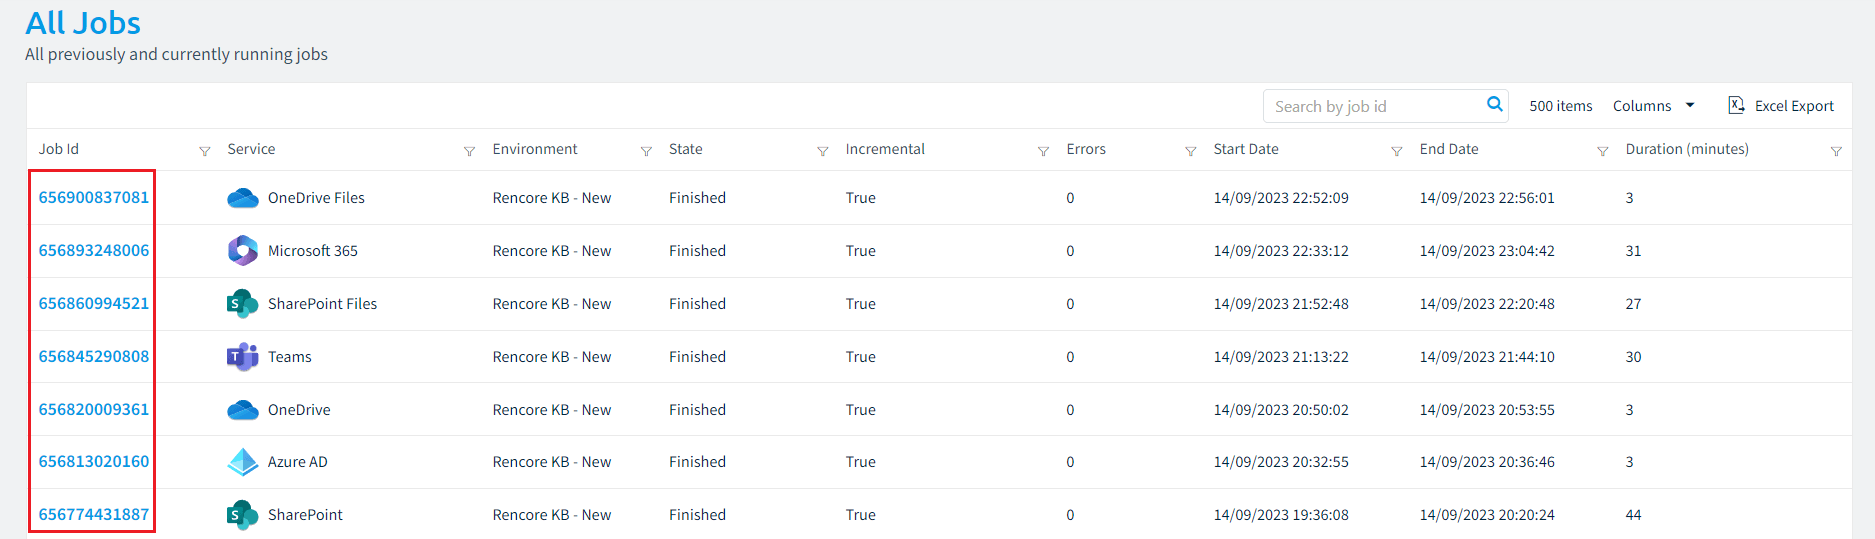Click the Teams service icon
This screenshot has width=1875, height=539.
pyautogui.click(x=243, y=357)
